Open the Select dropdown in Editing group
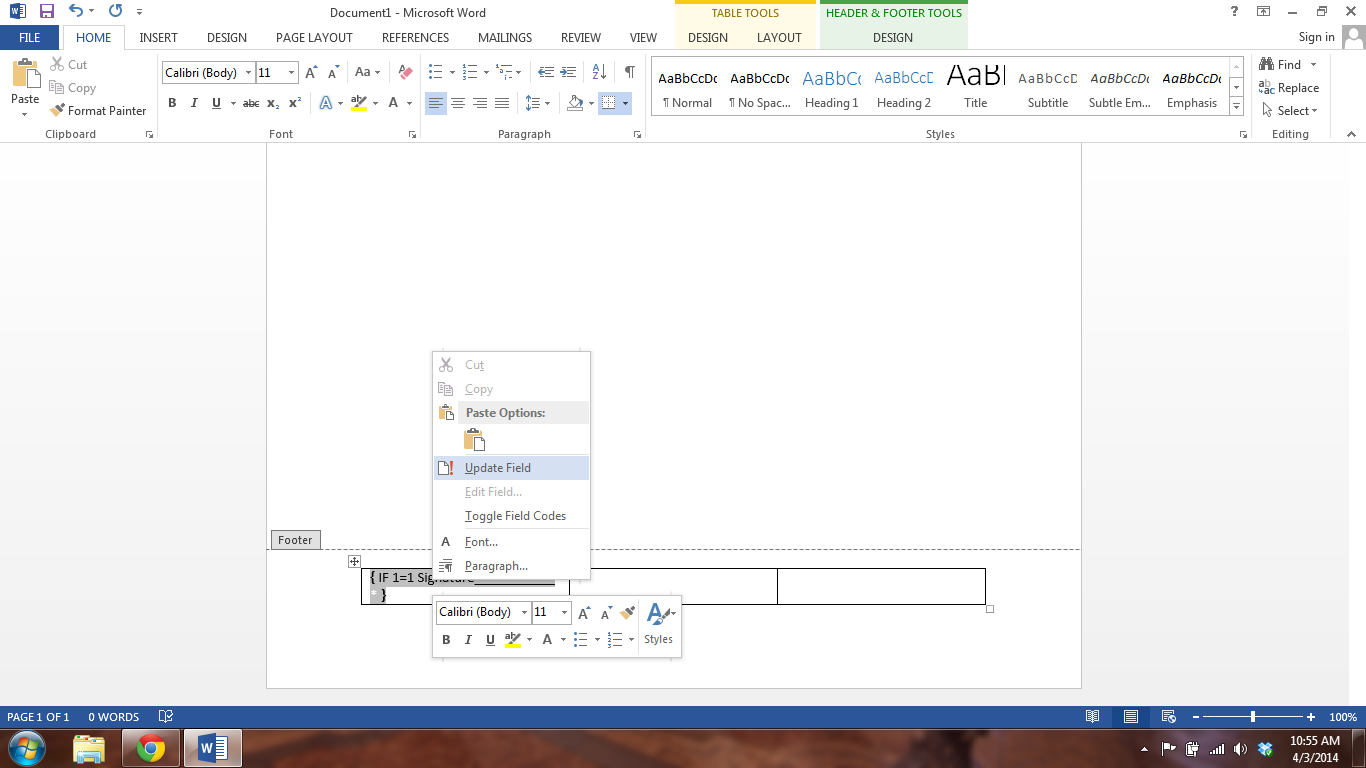The width and height of the screenshot is (1366, 768). [x=1291, y=111]
